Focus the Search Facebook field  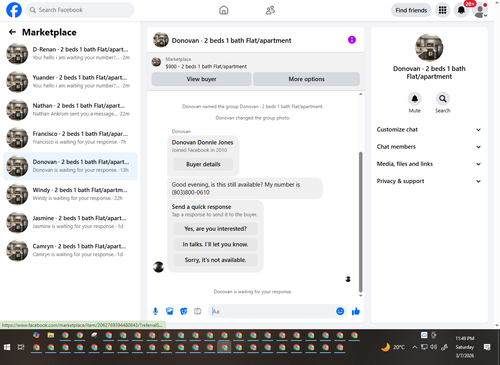click(80, 10)
